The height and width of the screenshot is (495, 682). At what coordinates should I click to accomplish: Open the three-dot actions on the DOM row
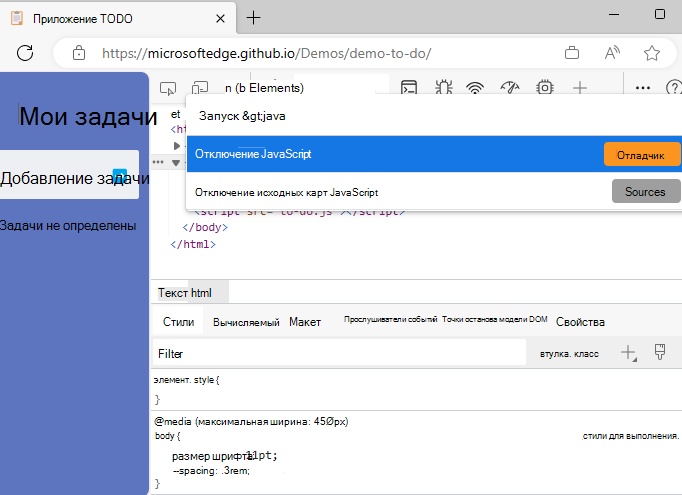coord(158,162)
